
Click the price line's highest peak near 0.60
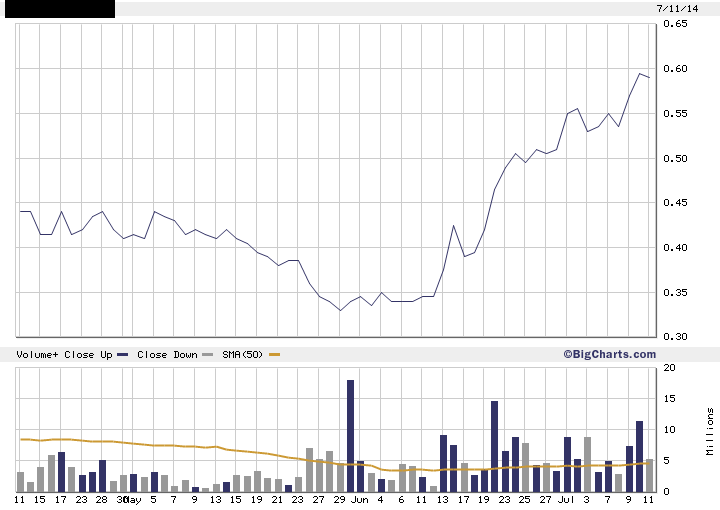coord(640,74)
